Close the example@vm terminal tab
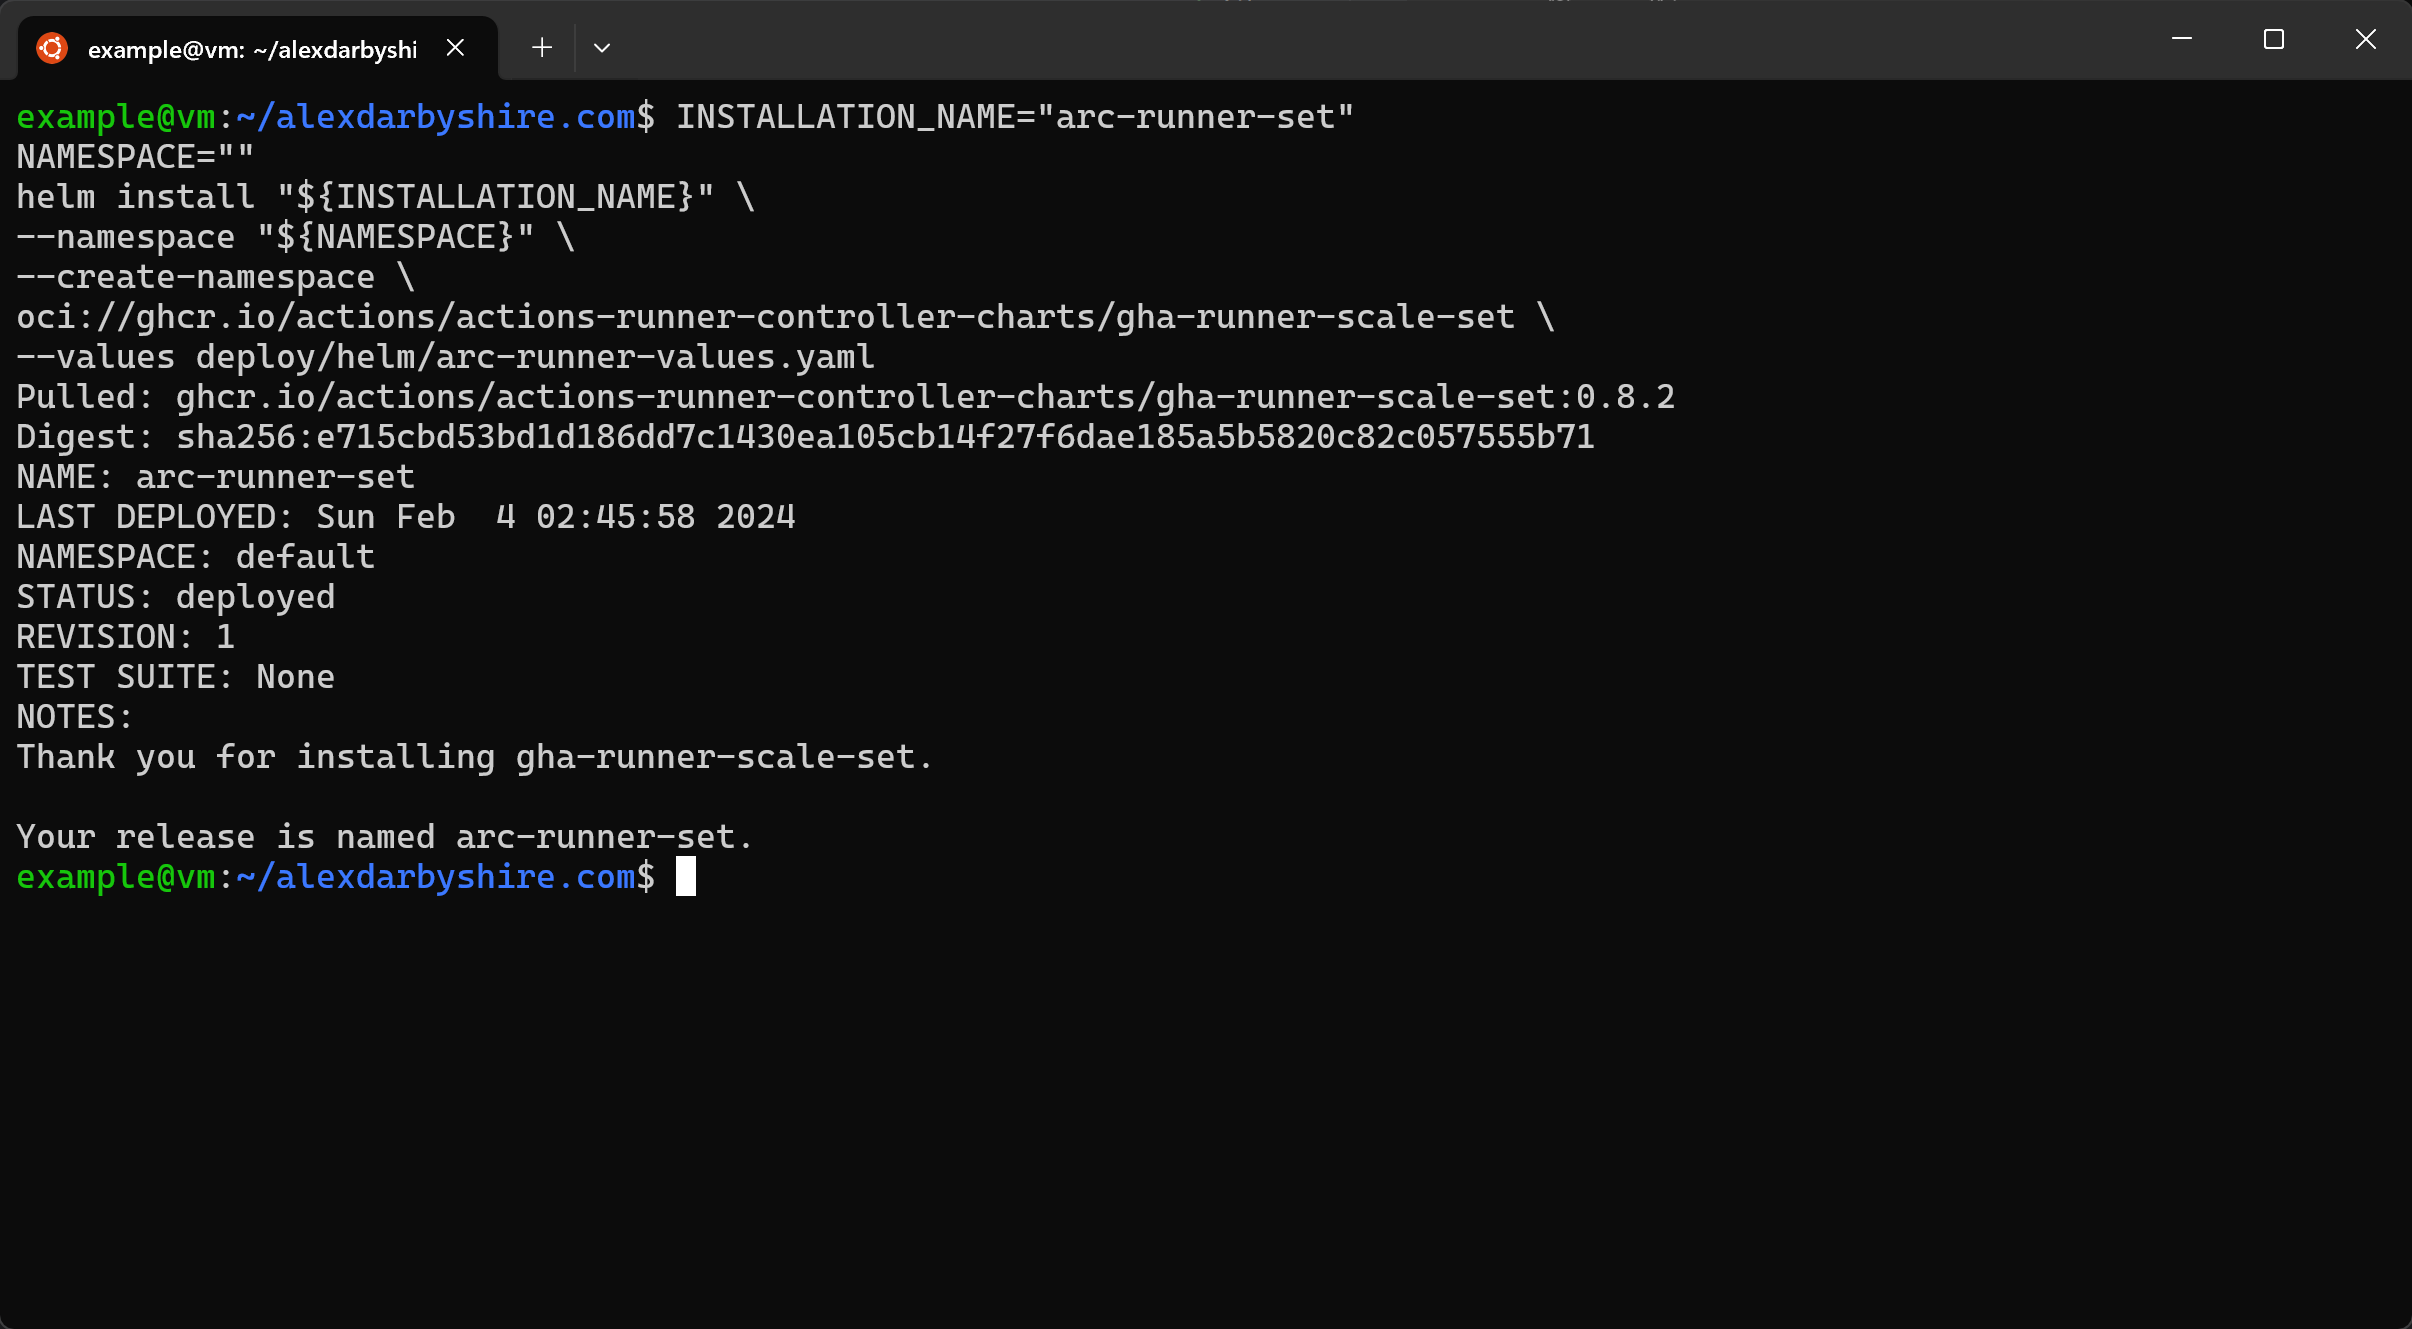 pyautogui.click(x=455, y=48)
